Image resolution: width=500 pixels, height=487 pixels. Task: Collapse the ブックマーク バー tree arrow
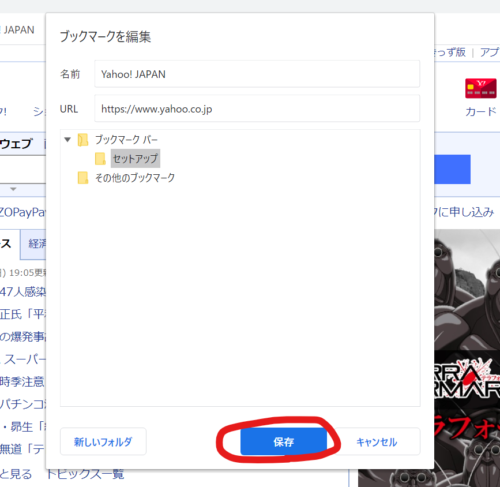coord(68,139)
